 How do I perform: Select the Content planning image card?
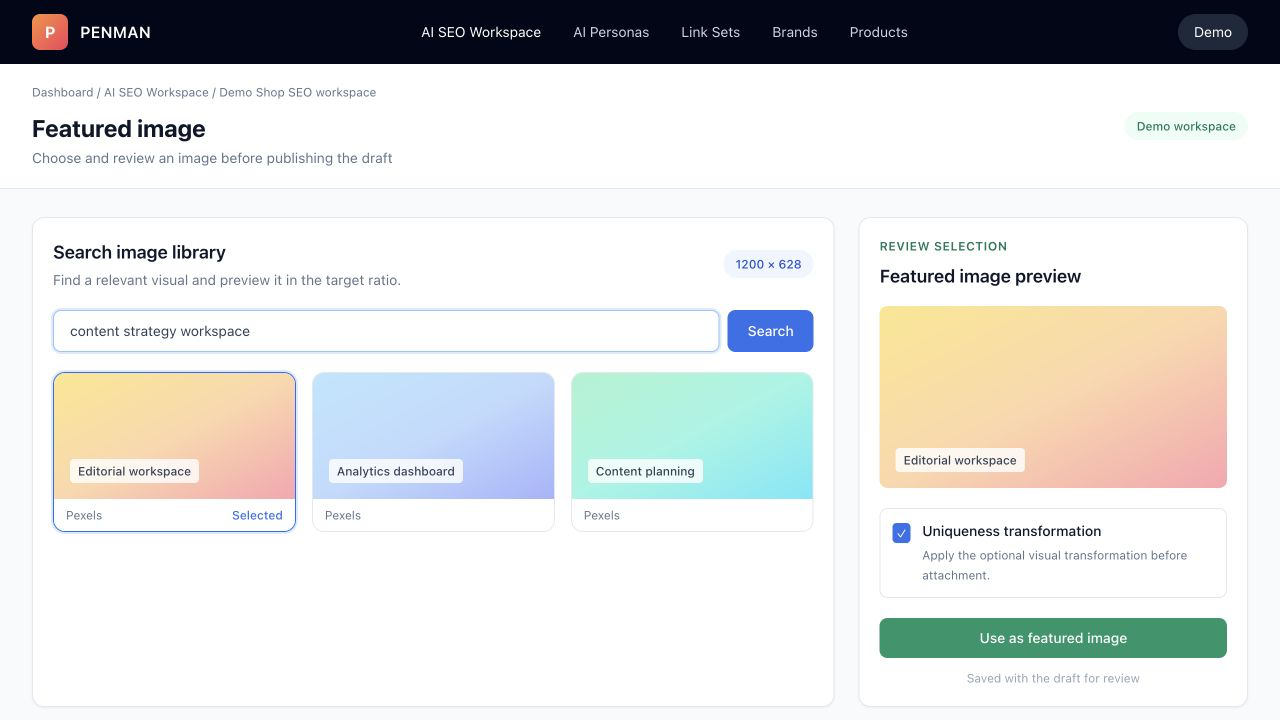pos(692,452)
